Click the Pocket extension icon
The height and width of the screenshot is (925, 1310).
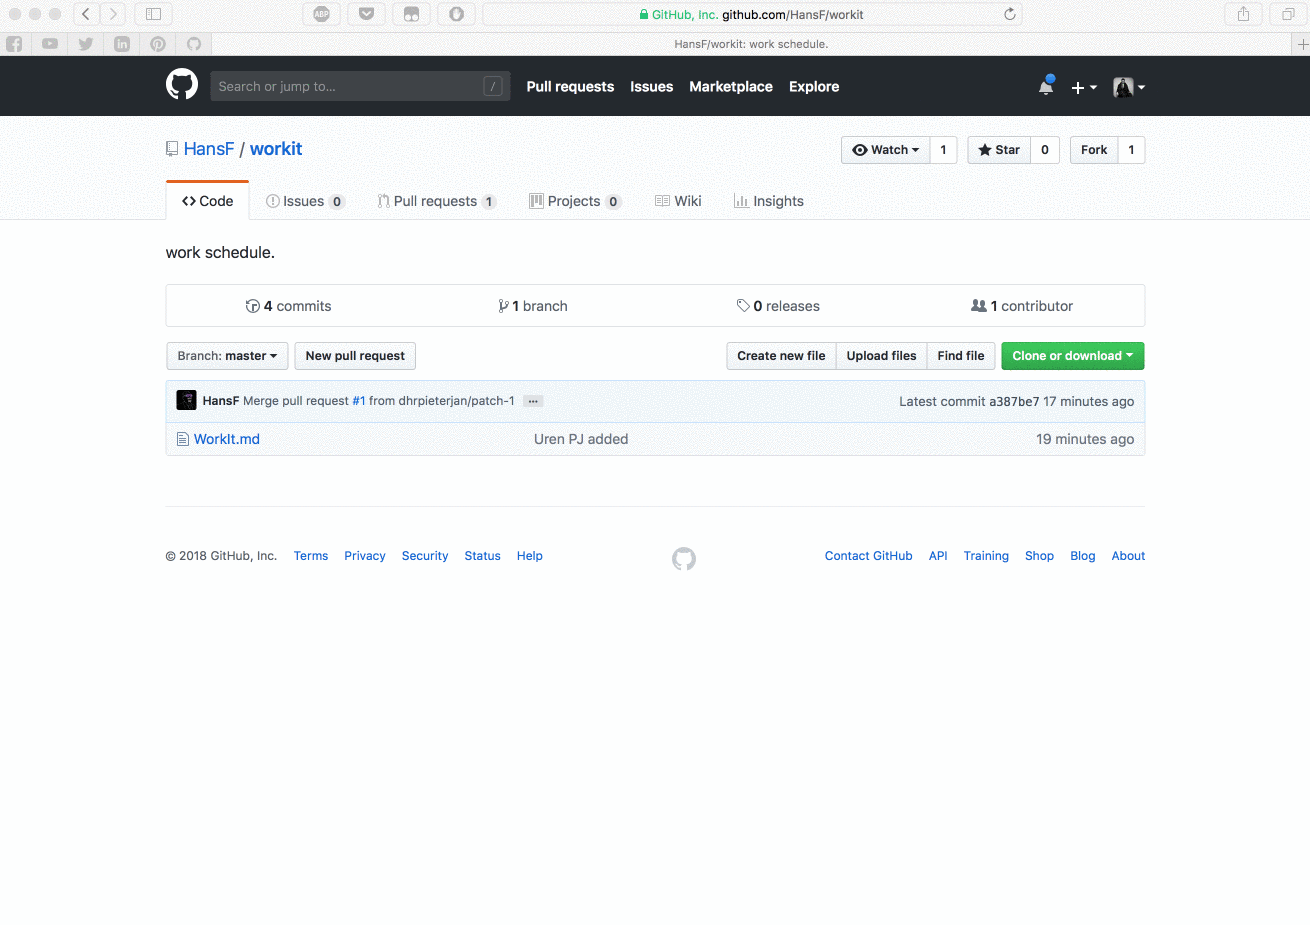367,14
